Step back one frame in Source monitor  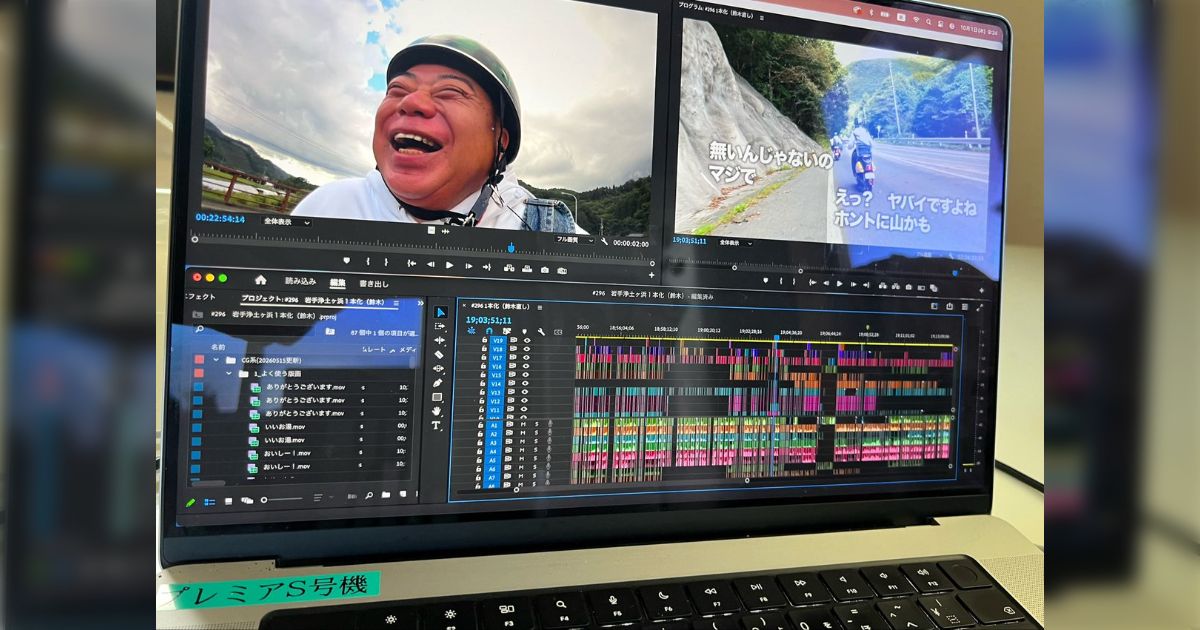coord(431,264)
